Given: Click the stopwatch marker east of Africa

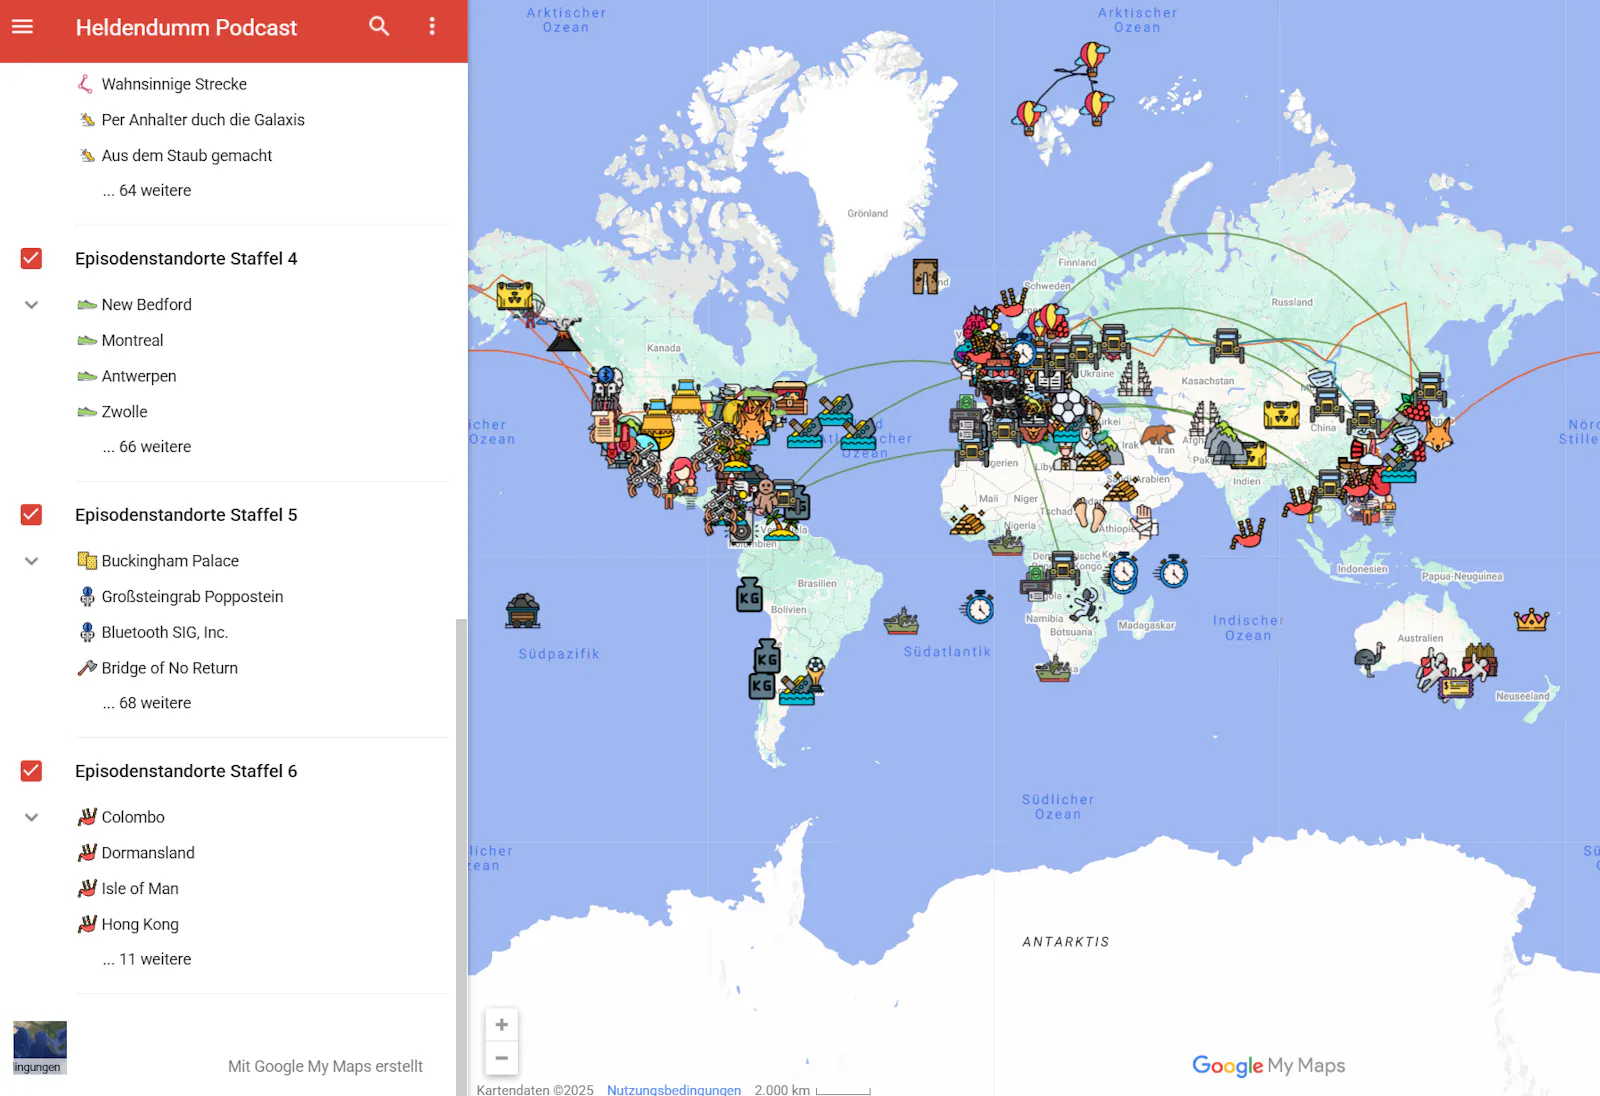Looking at the screenshot, I should (1172, 572).
